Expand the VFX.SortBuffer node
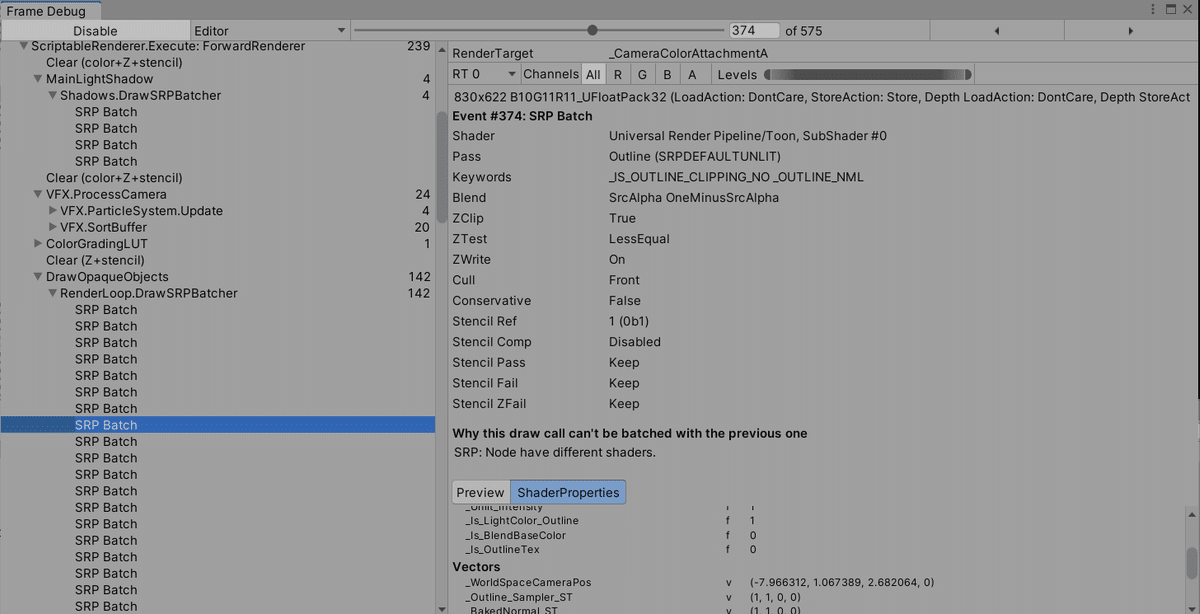The image size is (1200, 614). pyautogui.click(x=53, y=227)
